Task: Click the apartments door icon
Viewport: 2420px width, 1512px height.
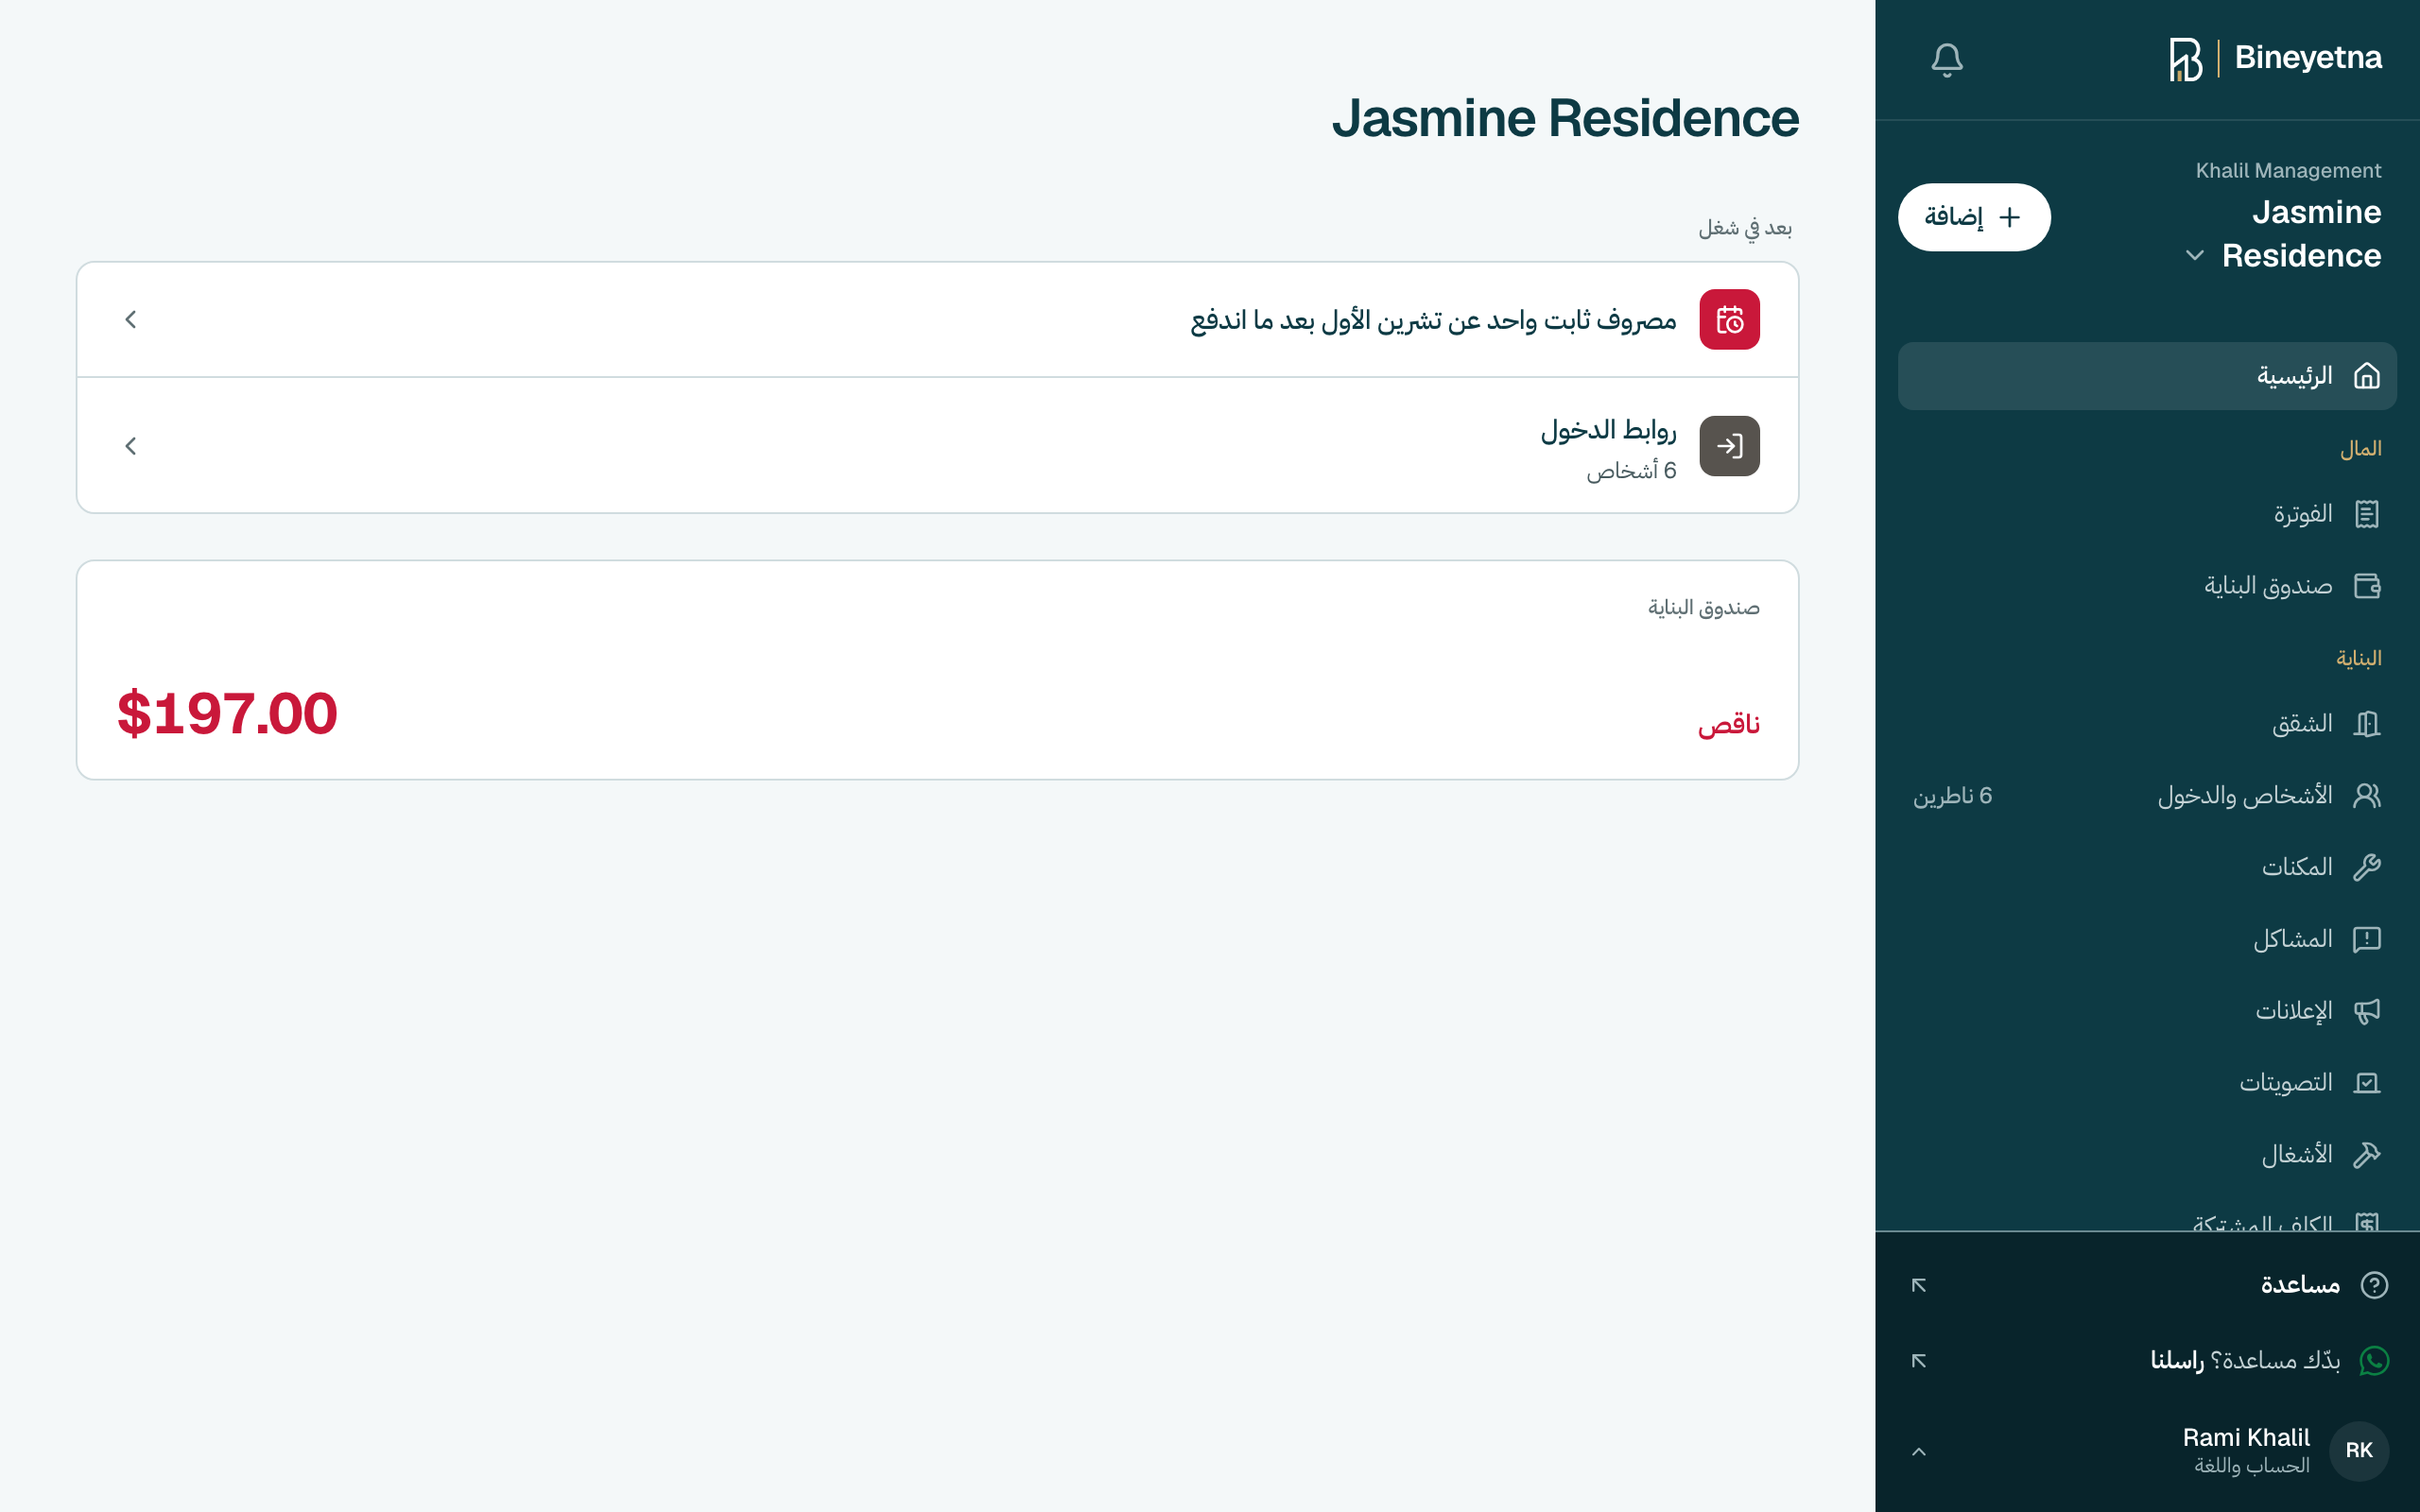Action: (x=2366, y=724)
